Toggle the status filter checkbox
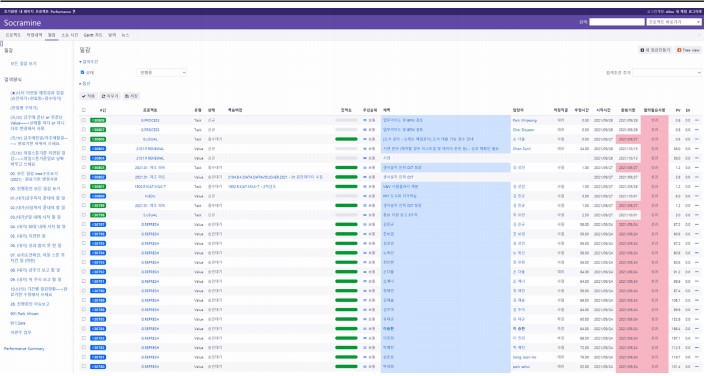Screen dimensions: 706x376 82,72
